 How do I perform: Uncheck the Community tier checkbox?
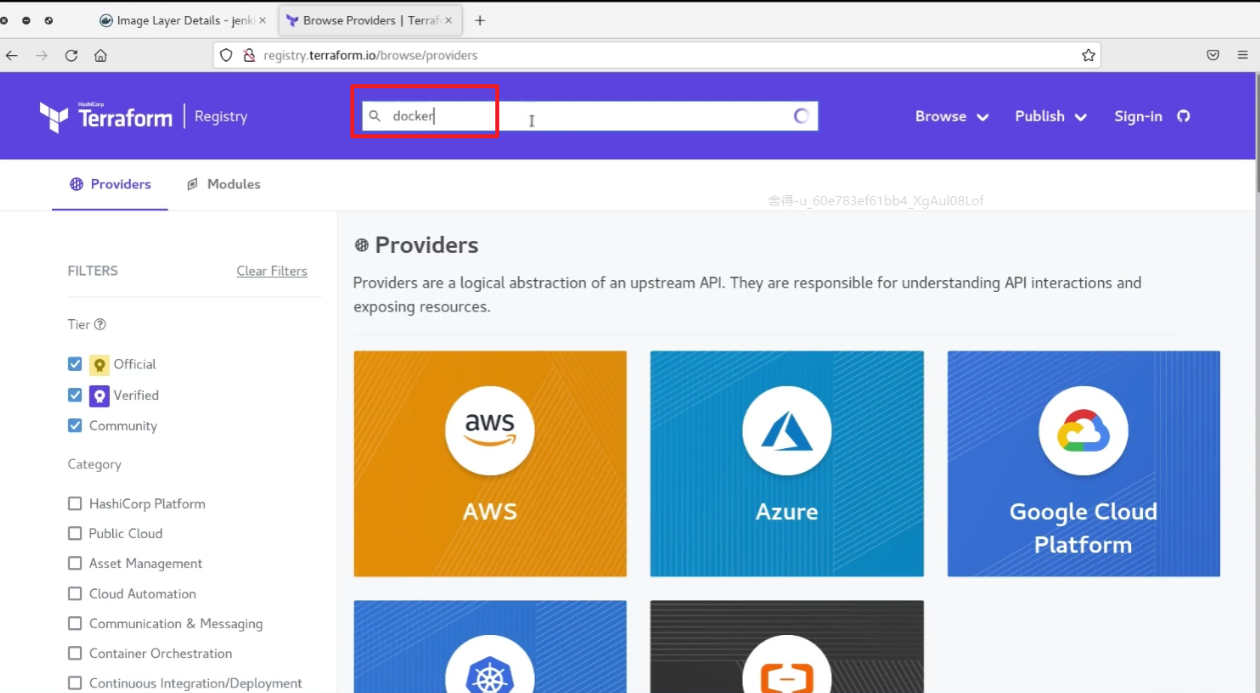pos(75,425)
